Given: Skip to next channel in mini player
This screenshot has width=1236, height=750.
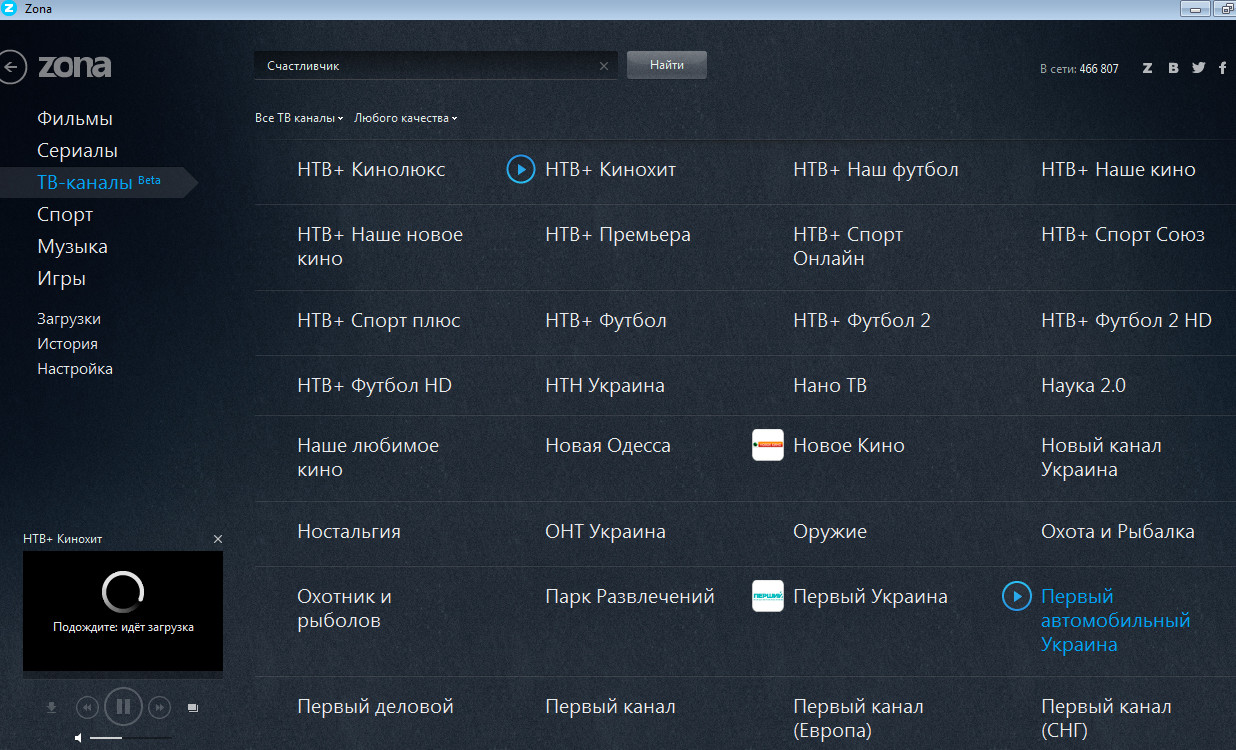Looking at the screenshot, I should pyautogui.click(x=159, y=707).
